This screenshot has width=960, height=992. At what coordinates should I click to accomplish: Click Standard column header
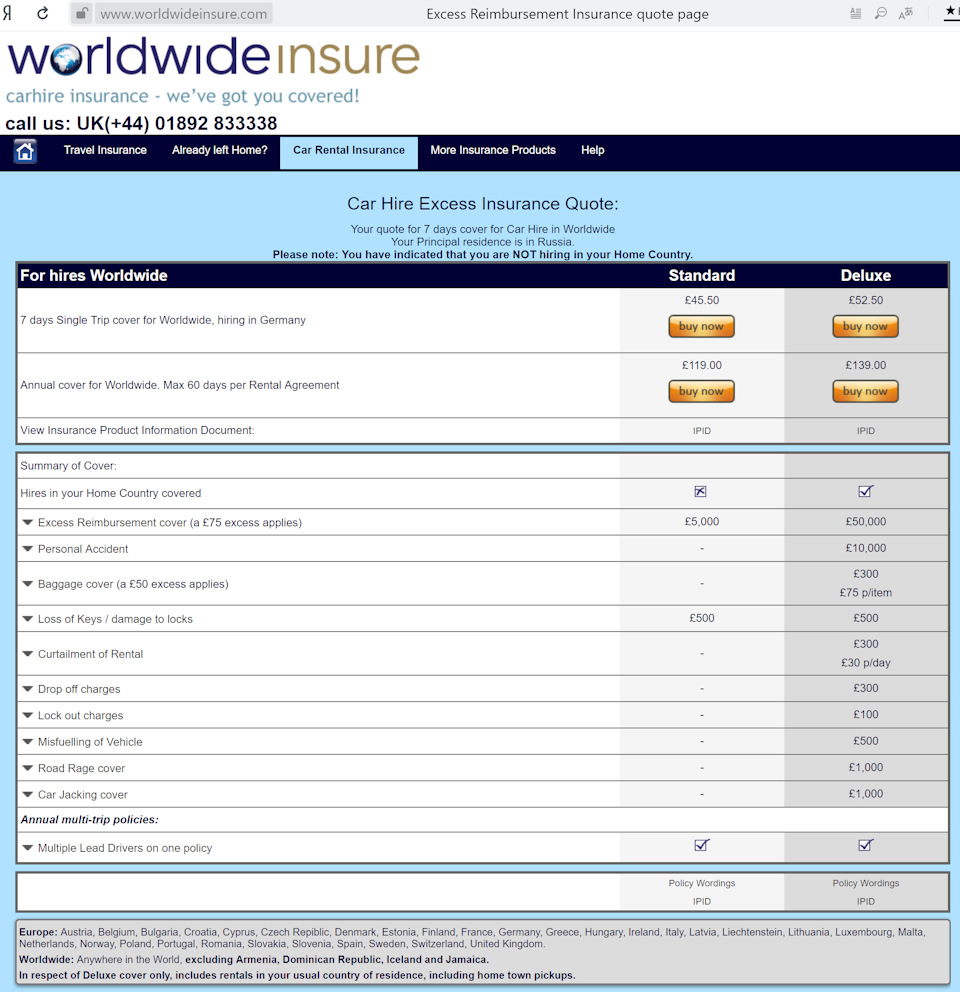click(x=702, y=276)
